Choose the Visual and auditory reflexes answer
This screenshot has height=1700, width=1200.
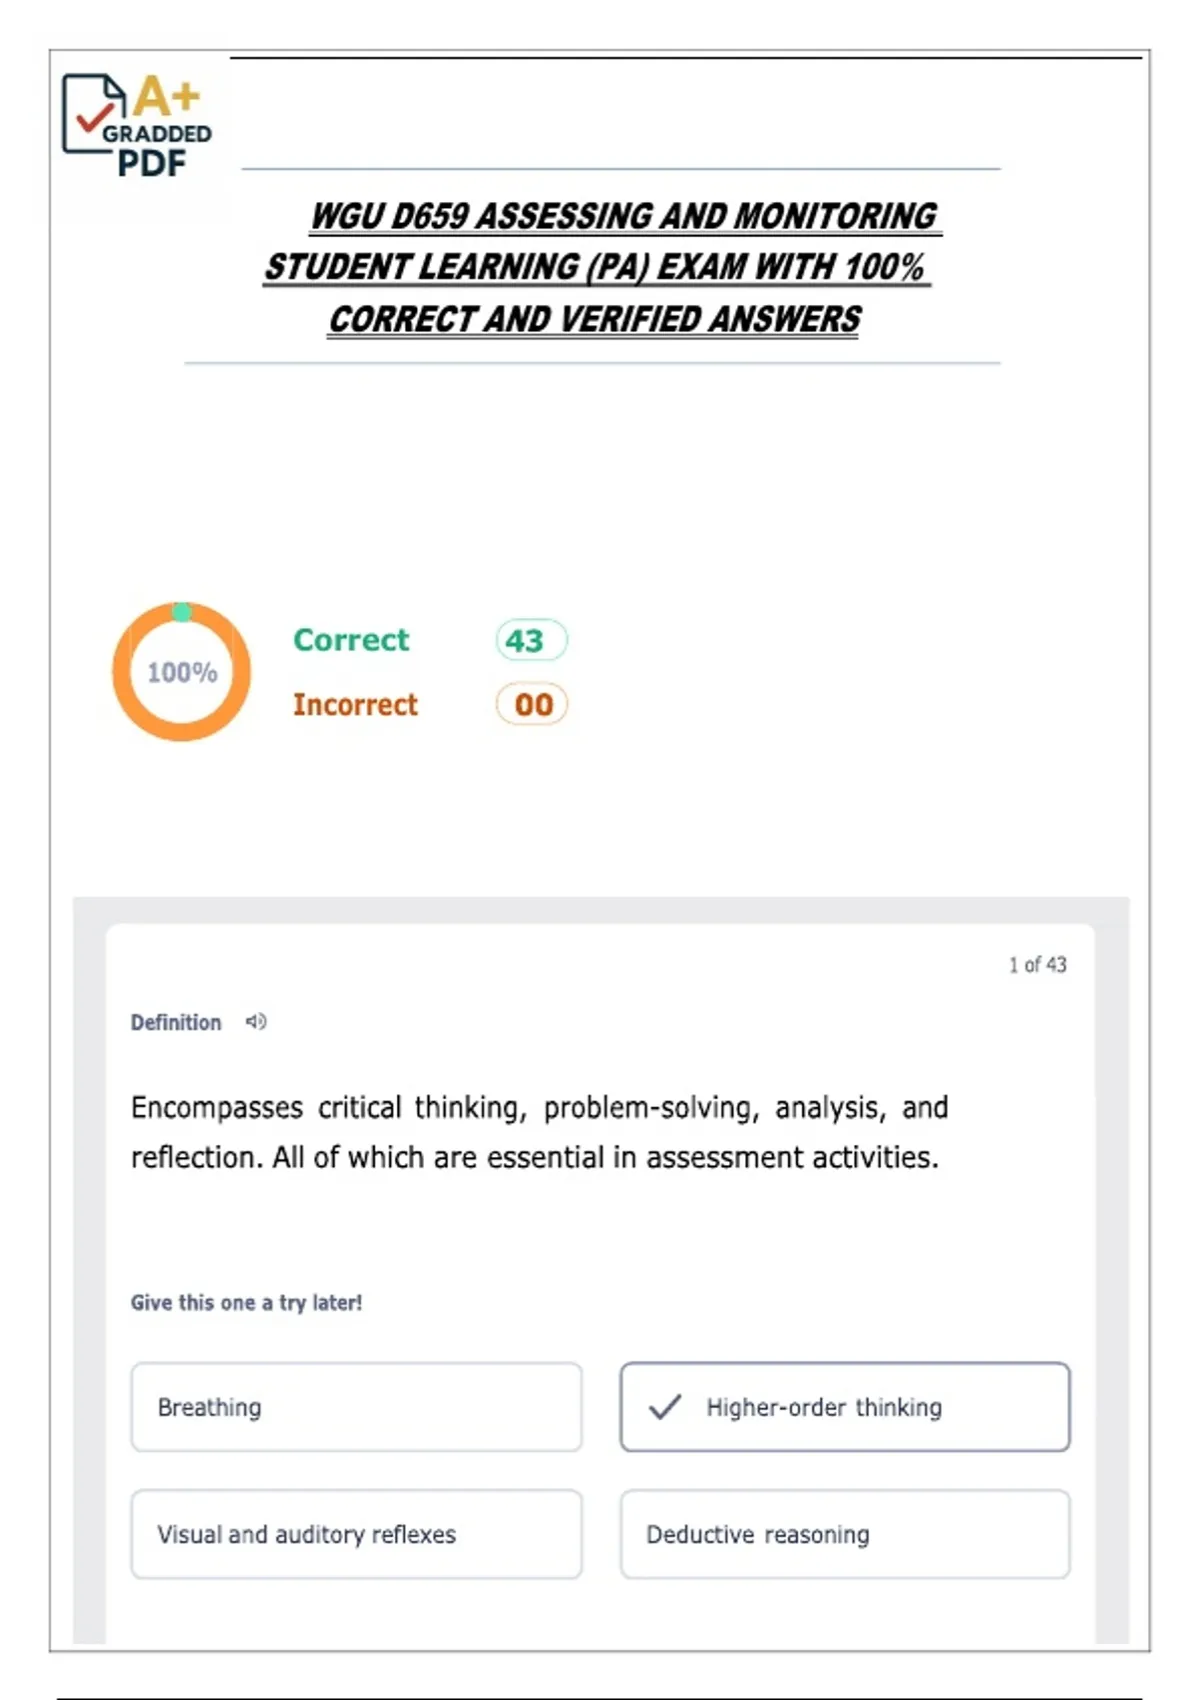point(355,1534)
